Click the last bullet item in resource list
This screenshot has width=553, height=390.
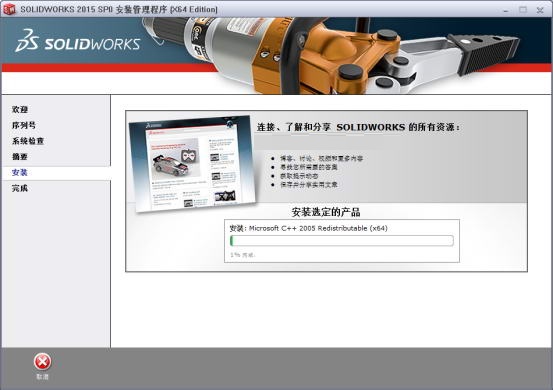pyautogui.click(x=309, y=184)
